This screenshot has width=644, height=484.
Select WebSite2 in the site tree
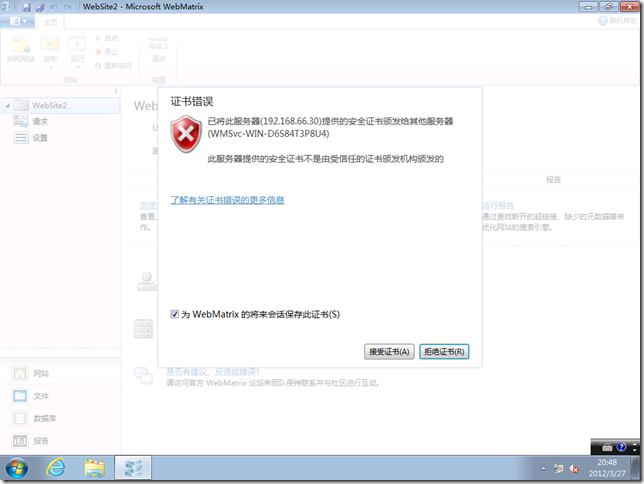click(x=60, y=106)
